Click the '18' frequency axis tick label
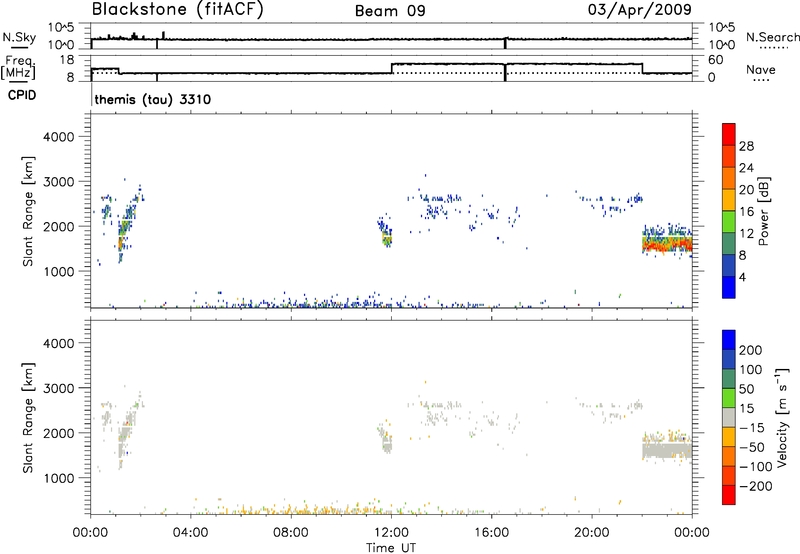 pos(66,60)
